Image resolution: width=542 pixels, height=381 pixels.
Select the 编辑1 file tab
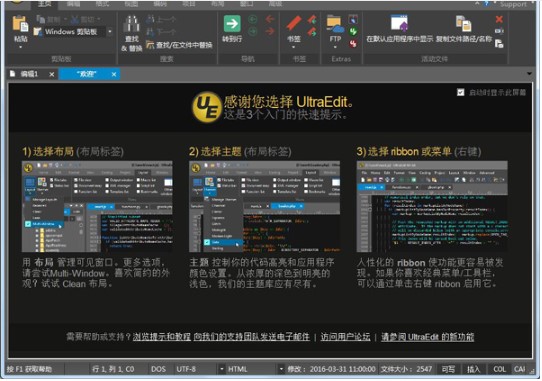tap(29, 74)
